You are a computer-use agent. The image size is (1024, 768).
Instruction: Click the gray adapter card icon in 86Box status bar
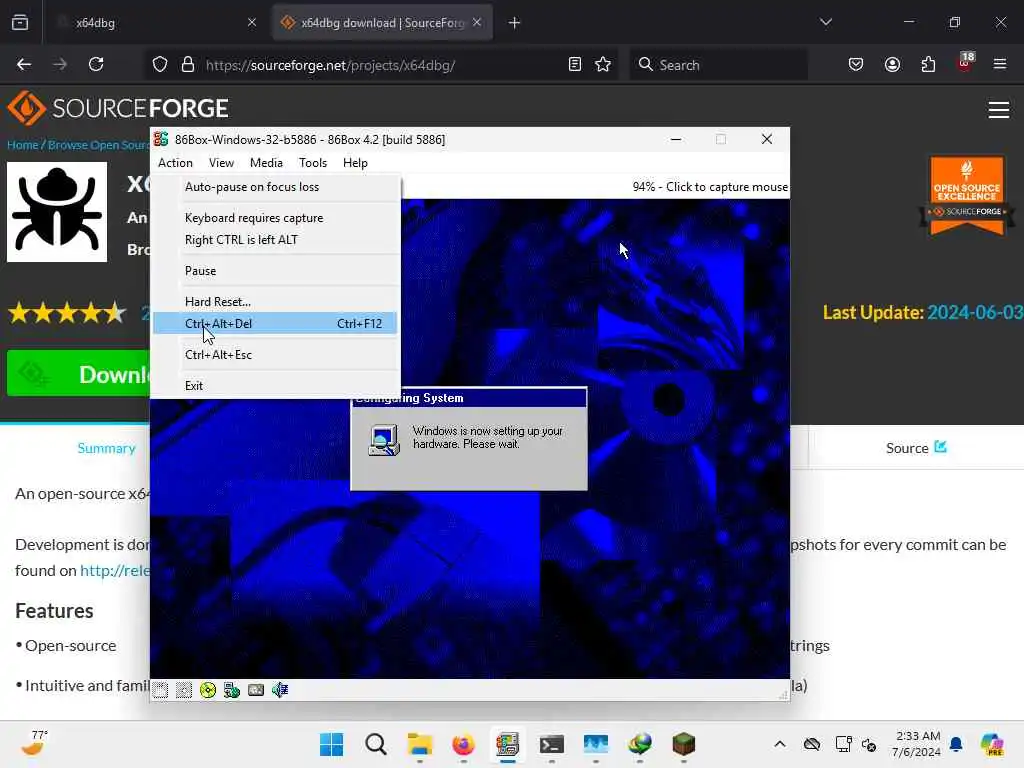256,690
